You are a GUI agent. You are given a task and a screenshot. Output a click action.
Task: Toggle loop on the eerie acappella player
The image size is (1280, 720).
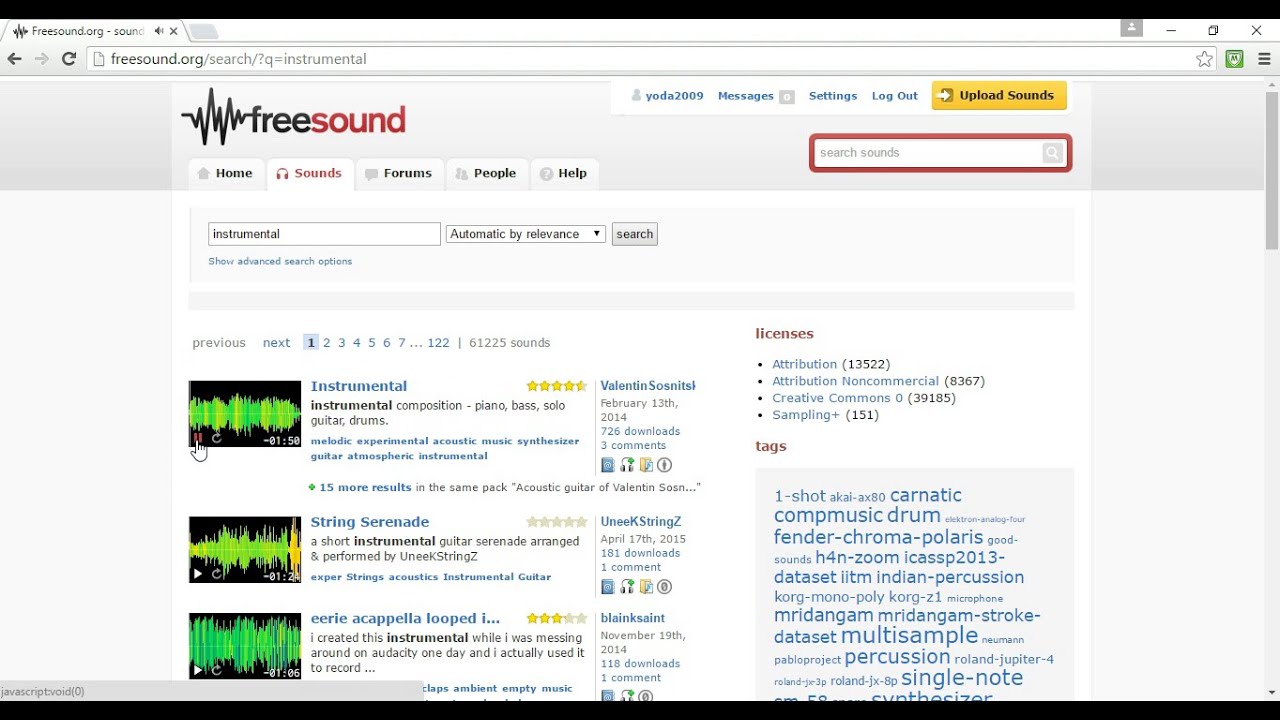coord(216,670)
